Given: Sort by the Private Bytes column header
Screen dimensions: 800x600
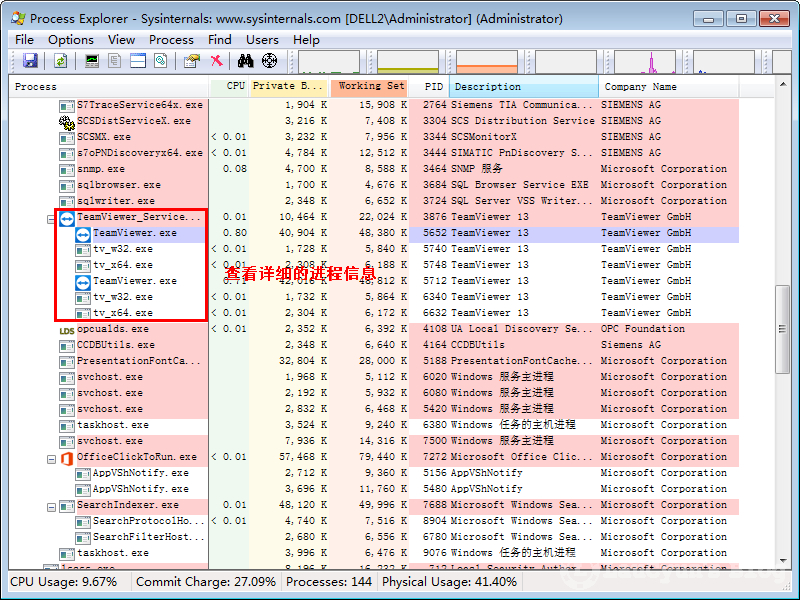Looking at the screenshot, I should click(x=288, y=86).
